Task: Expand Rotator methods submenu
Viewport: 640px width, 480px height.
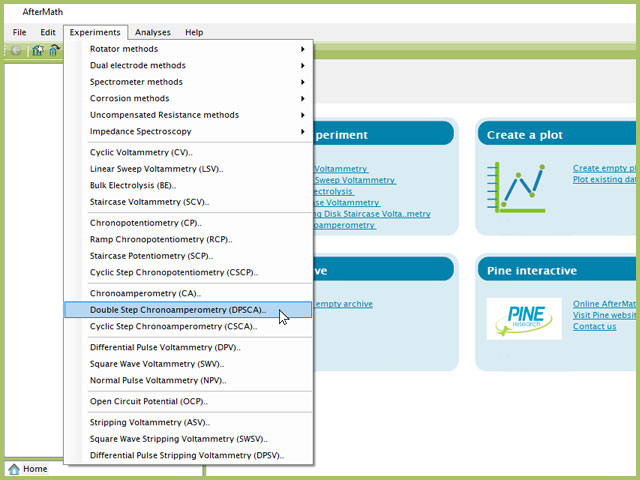Action: [x=189, y=49]
